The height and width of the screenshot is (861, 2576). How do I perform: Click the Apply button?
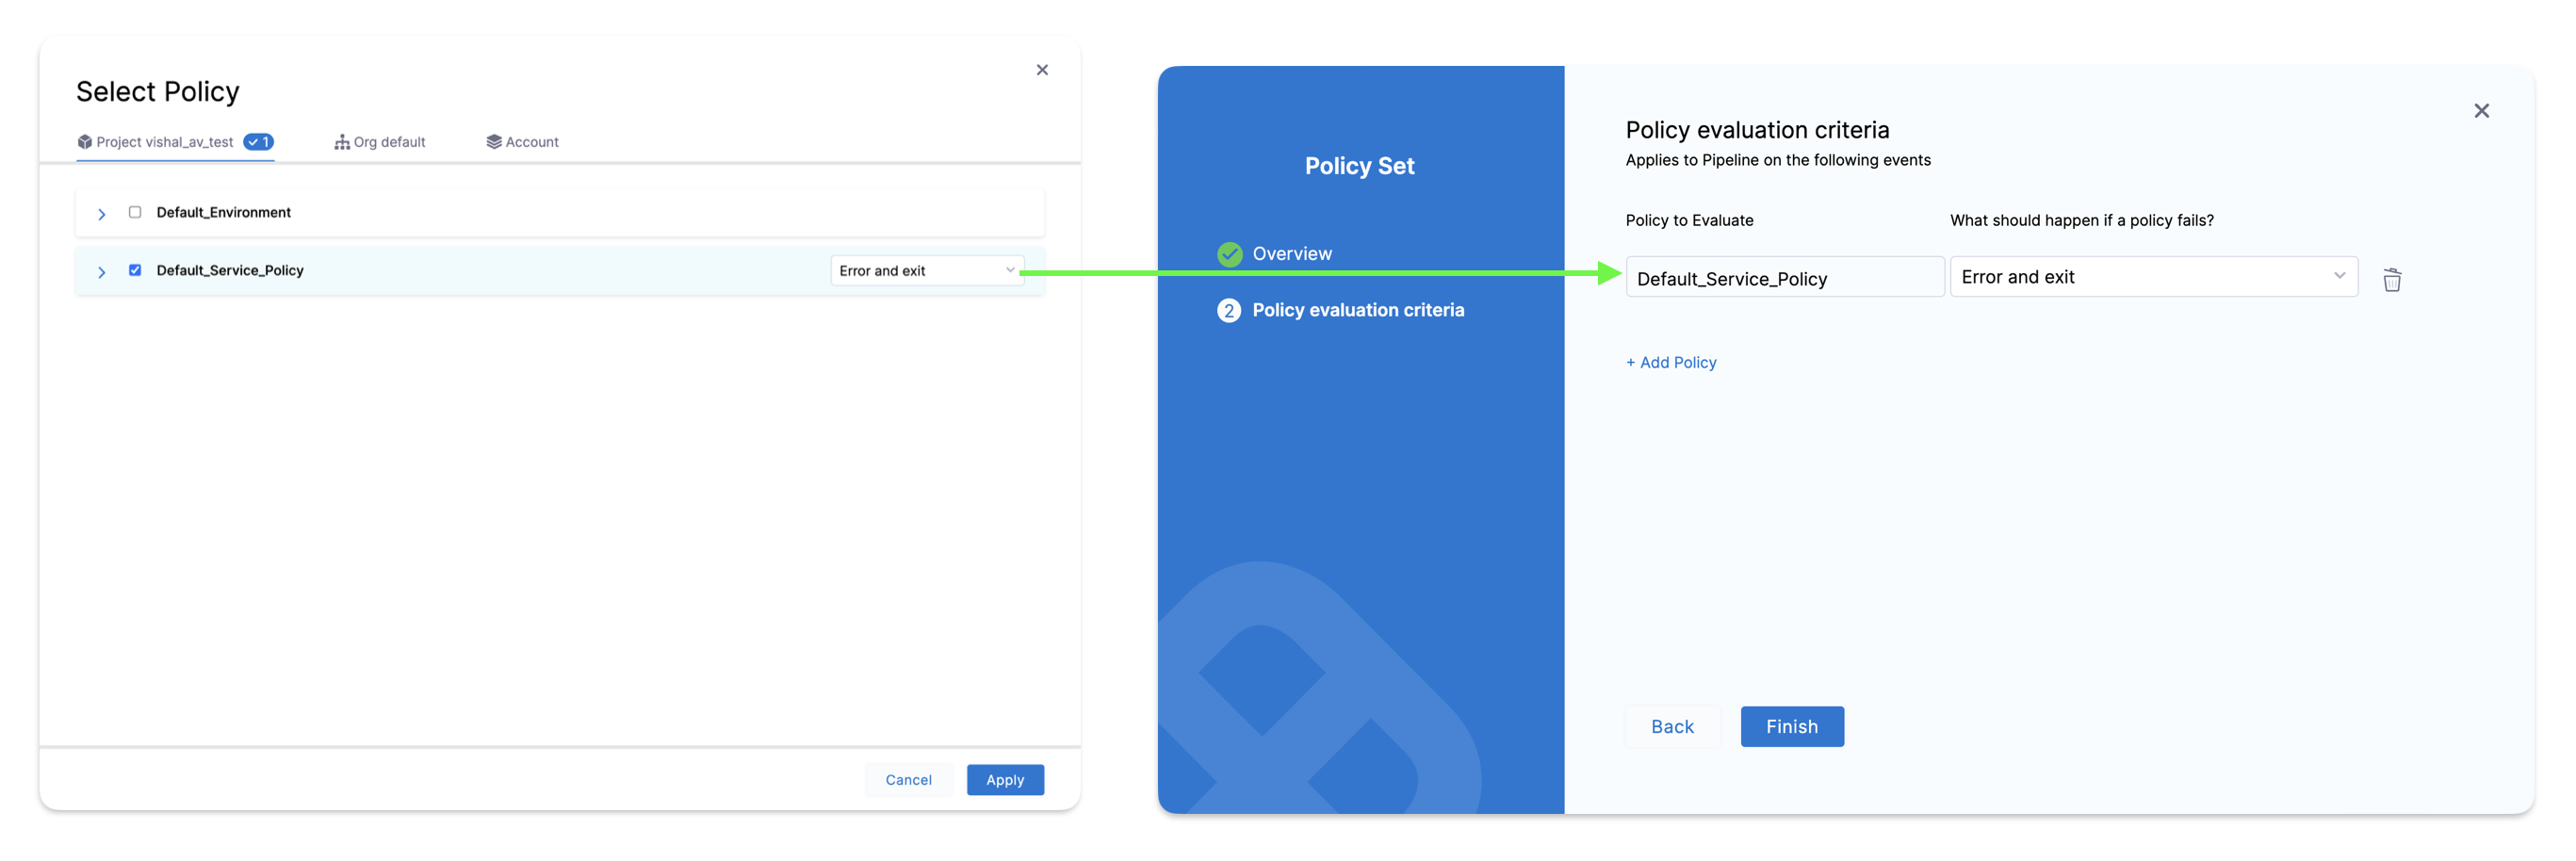1005,779
